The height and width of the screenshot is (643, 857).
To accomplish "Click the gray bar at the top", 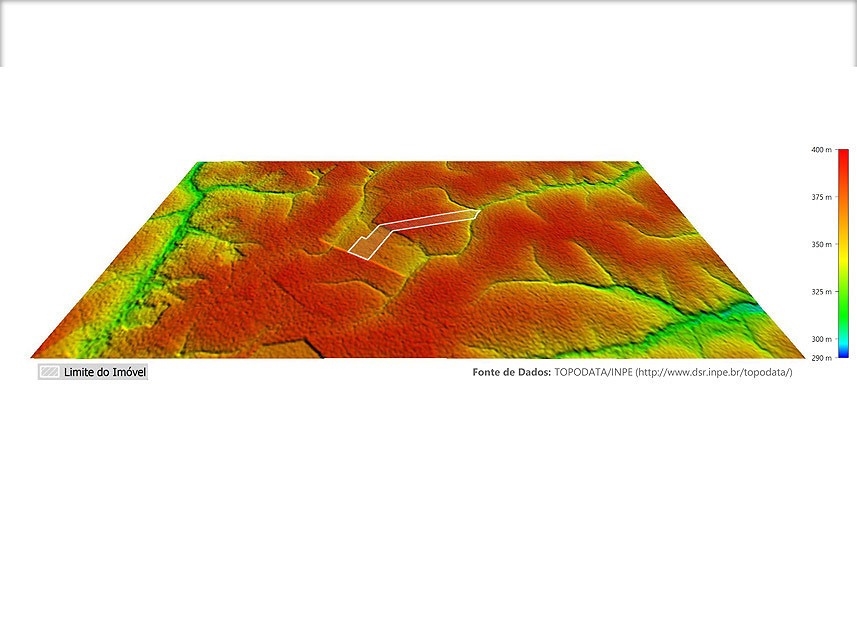I will point(428,32).
